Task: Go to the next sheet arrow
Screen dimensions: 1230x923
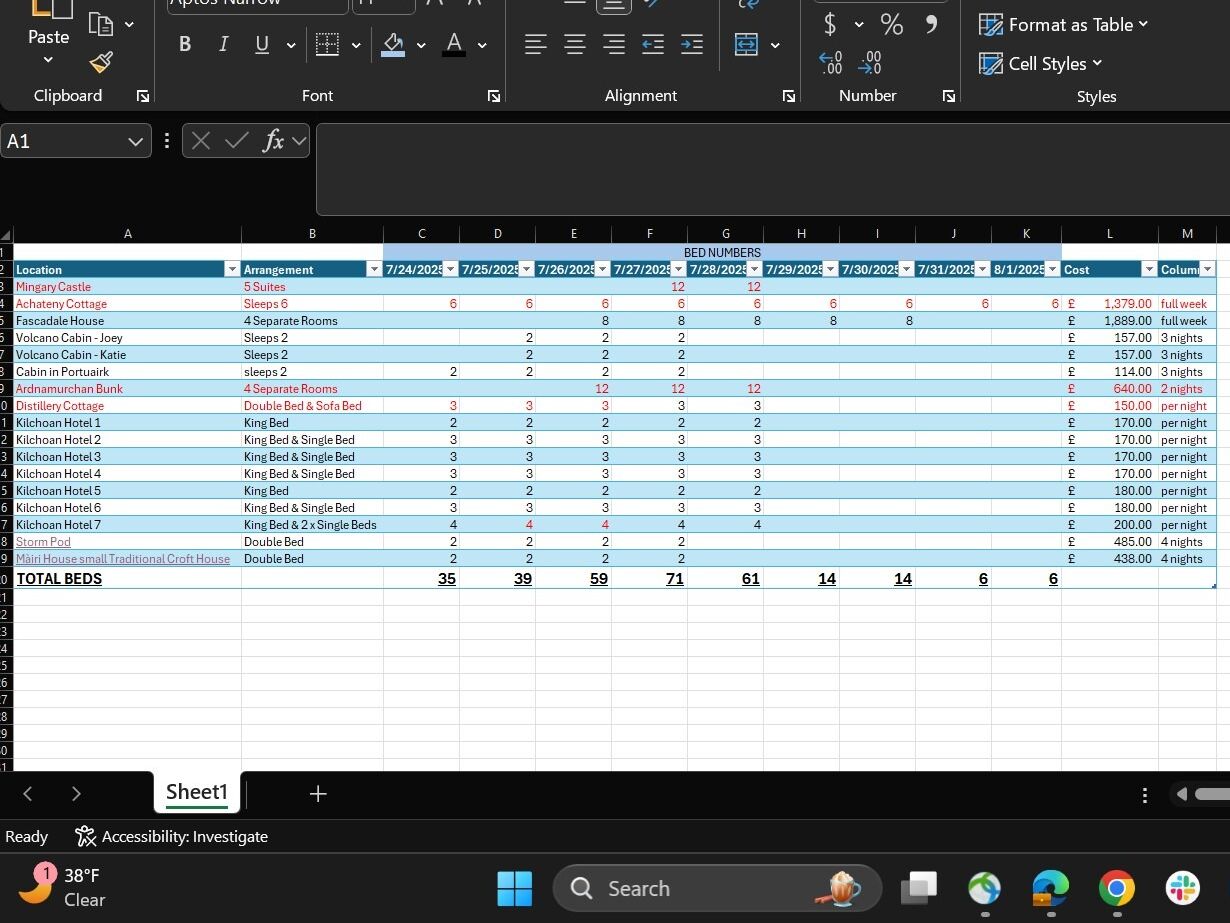Action: 76,794
